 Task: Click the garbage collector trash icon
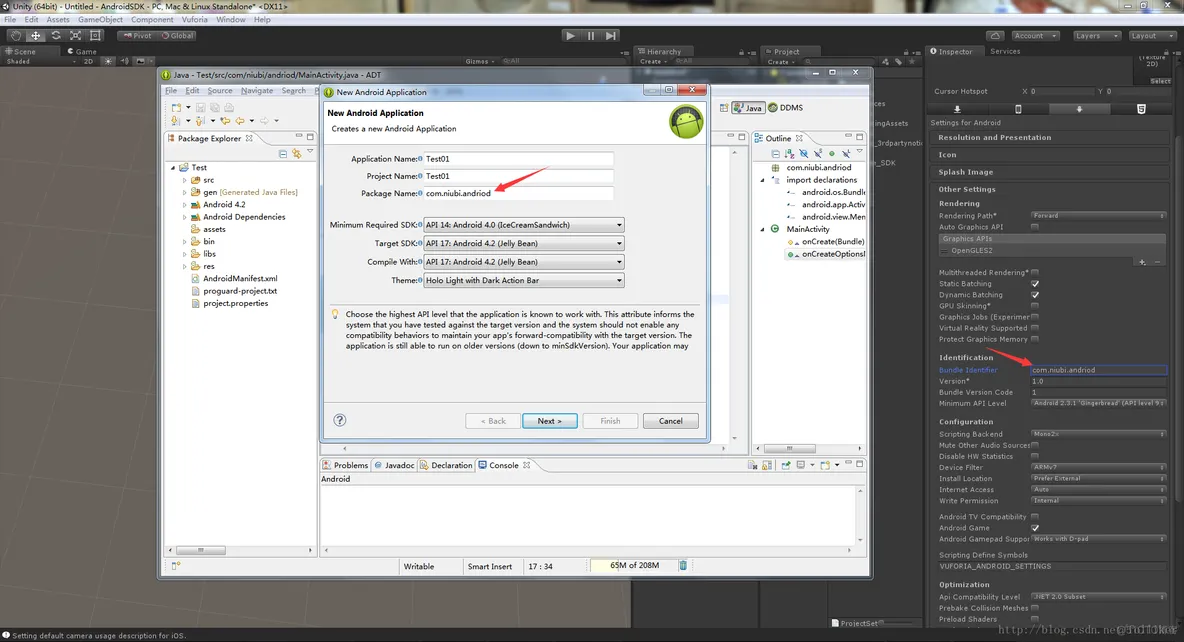[x=683, y=565]
